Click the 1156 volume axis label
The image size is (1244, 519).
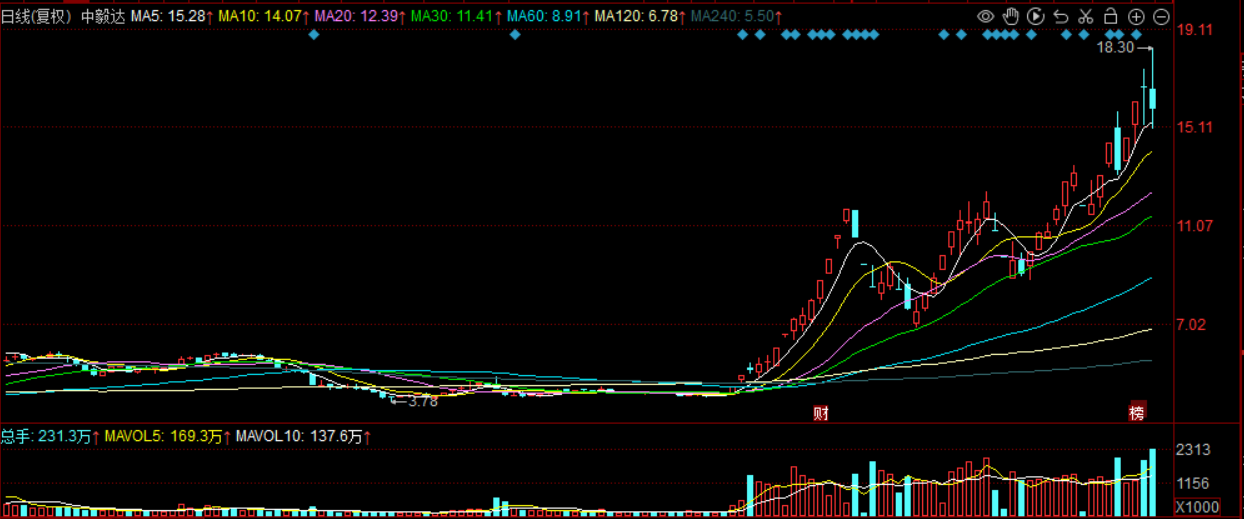(x=1194, y=483)
